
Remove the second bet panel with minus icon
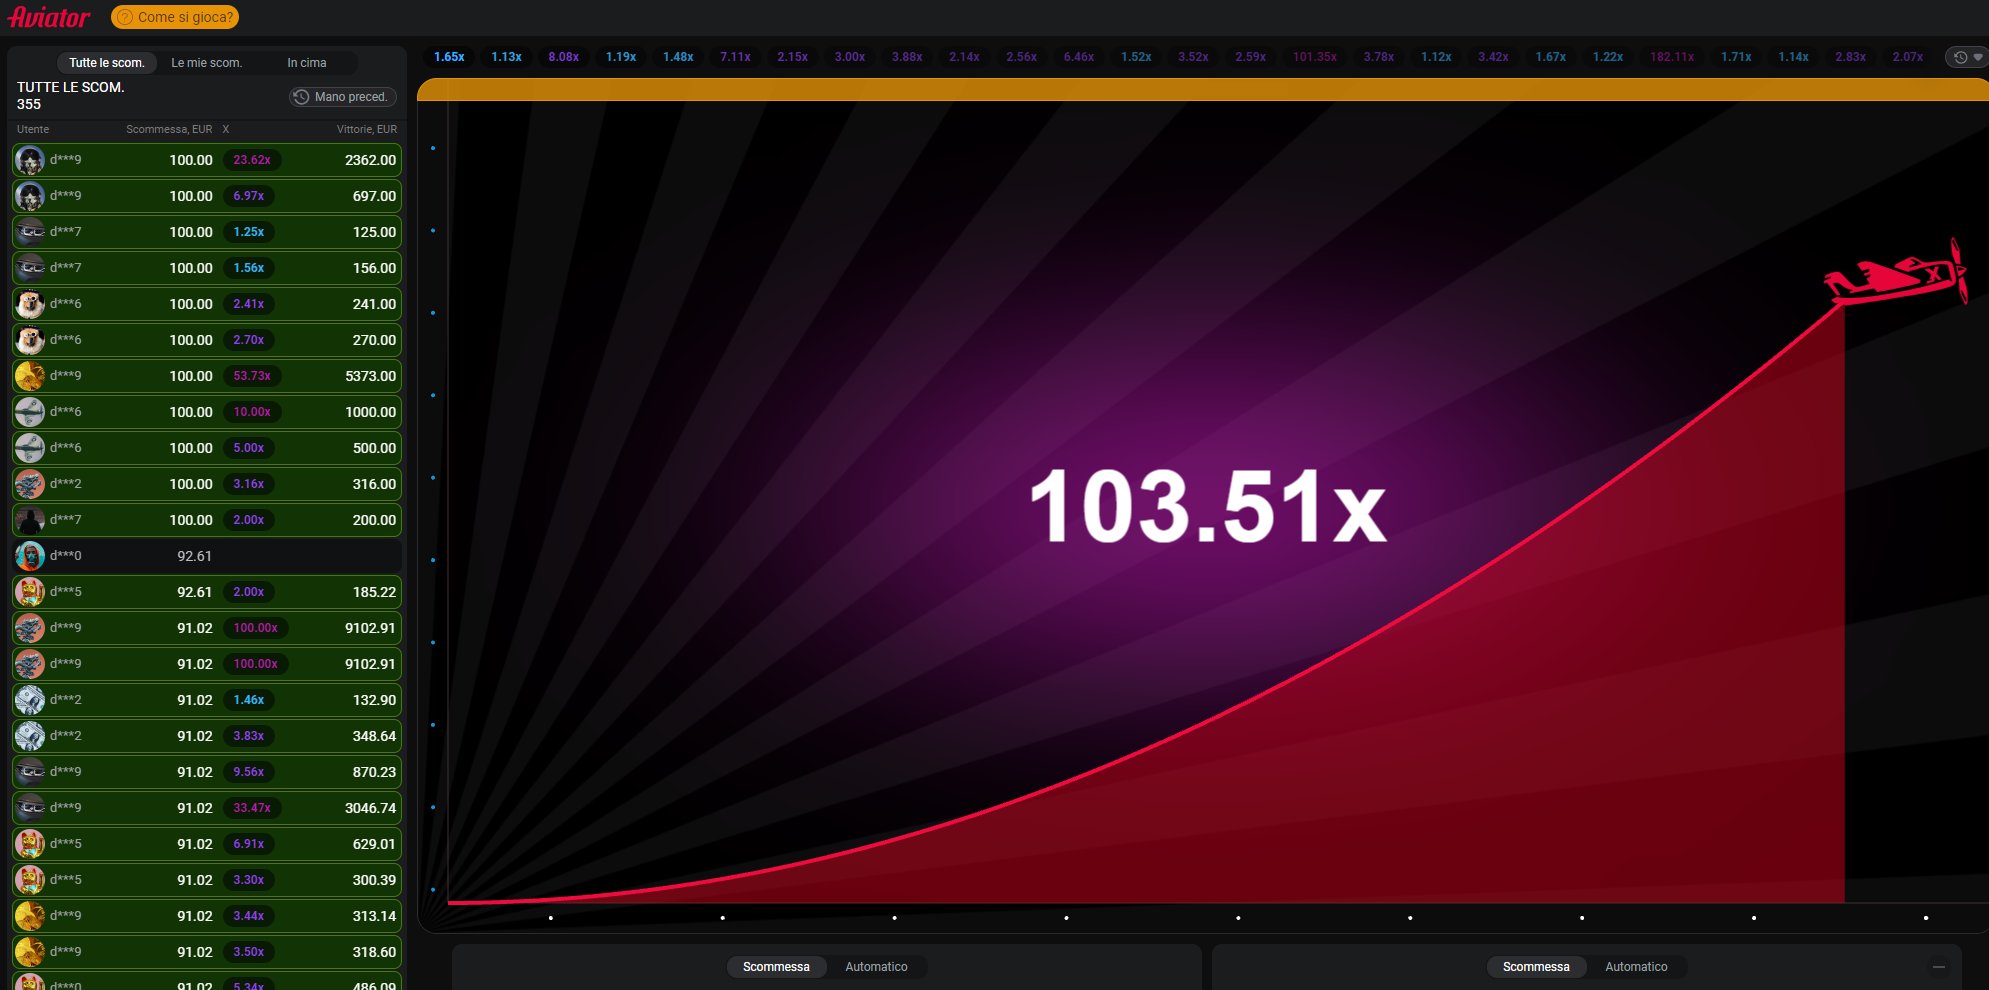[x=1939, y=967]
